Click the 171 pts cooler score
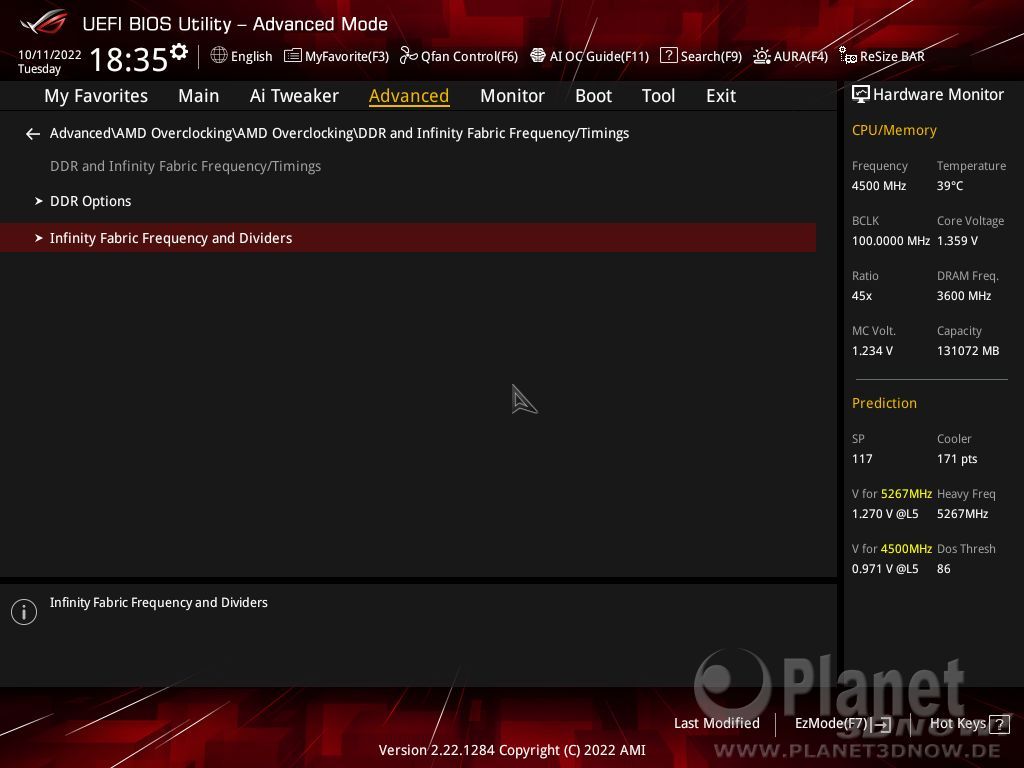Viewport: 1024px width, 768px height. [x=957, y=459]
